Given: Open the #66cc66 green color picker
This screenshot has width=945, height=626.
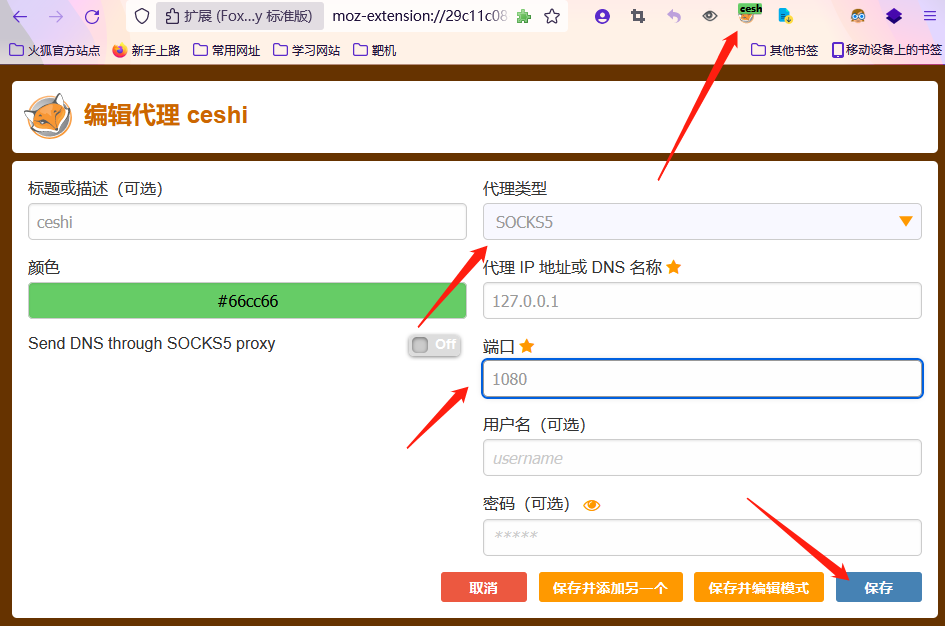Looking at the screenshot, I should [247, 301].
